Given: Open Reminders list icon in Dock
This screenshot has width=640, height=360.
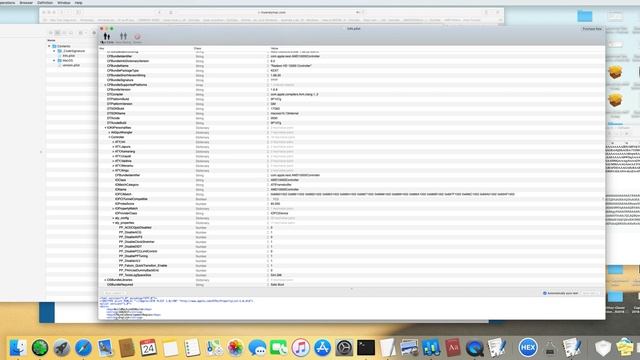Looking at the screenshot, I should click(191, 348).
